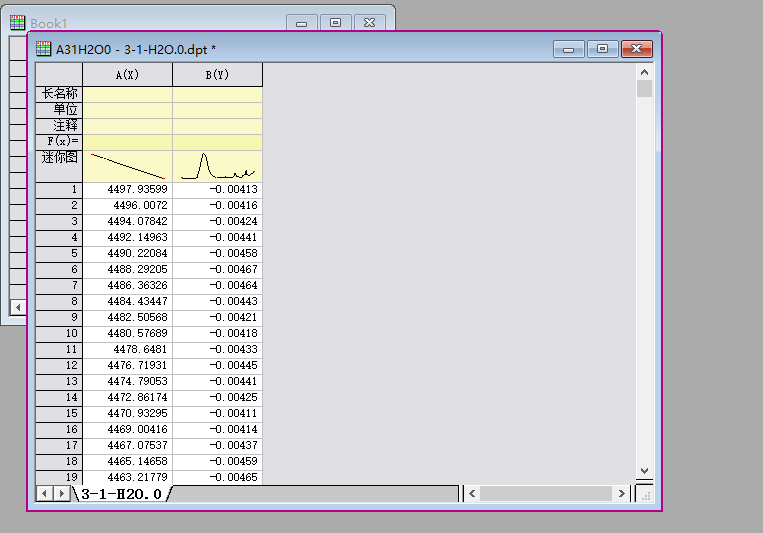Image resolution: width=763 pixels, height=533 pixels.
Task: Click the sparkline thumbnail in column A(X)
Action: click(127, 166)
